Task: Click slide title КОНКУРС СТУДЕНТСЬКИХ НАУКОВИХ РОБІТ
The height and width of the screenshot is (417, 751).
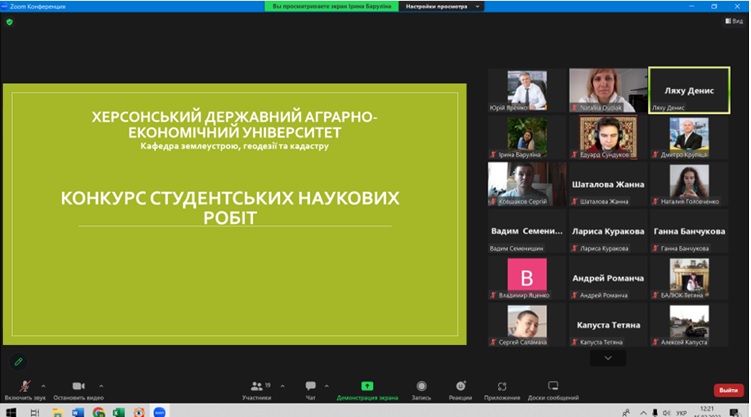Action: pos(230,208)
